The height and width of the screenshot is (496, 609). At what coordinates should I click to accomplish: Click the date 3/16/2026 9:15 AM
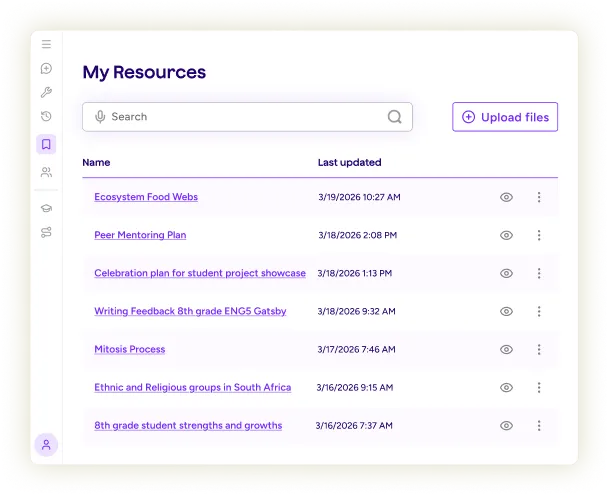click(355, 388)
